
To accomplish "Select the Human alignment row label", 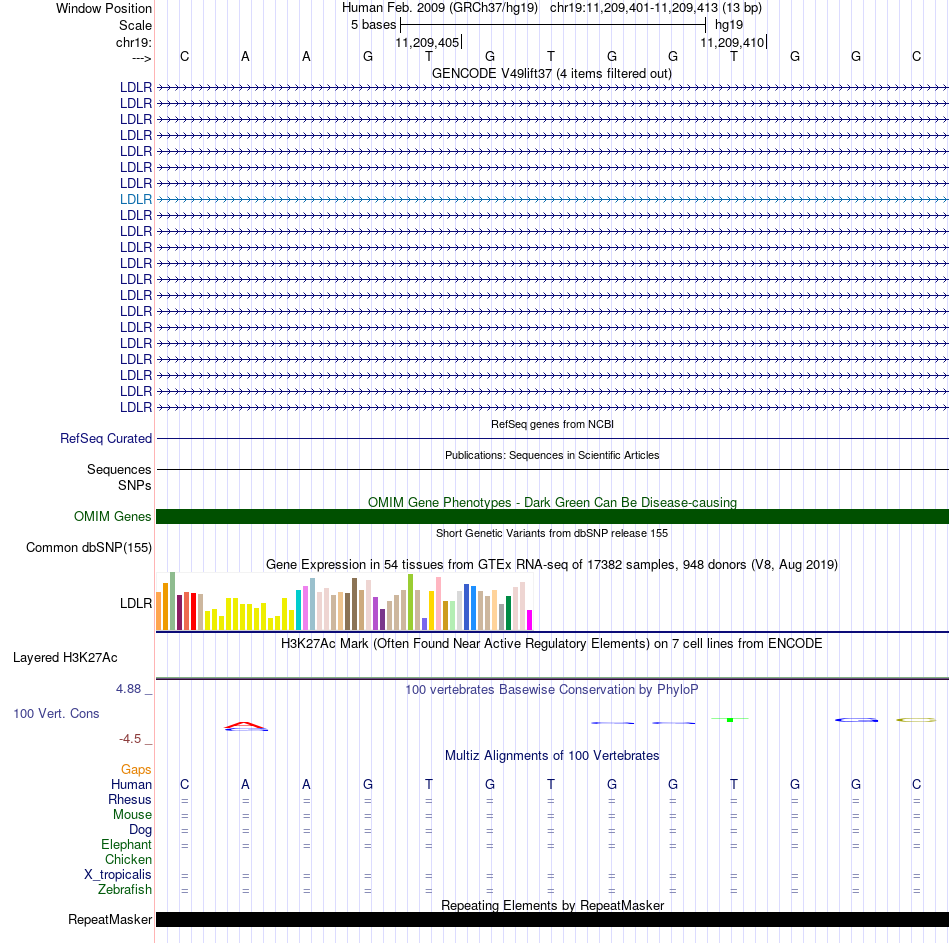I will pos(131,784).
